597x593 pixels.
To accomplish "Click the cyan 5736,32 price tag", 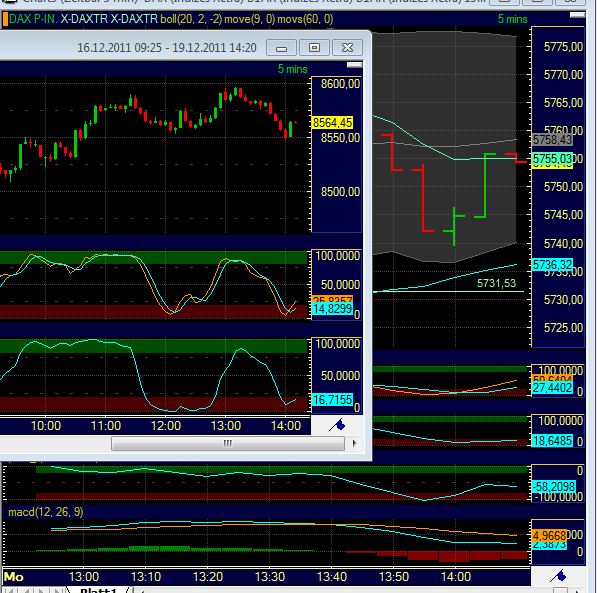I will coord(552,265).
